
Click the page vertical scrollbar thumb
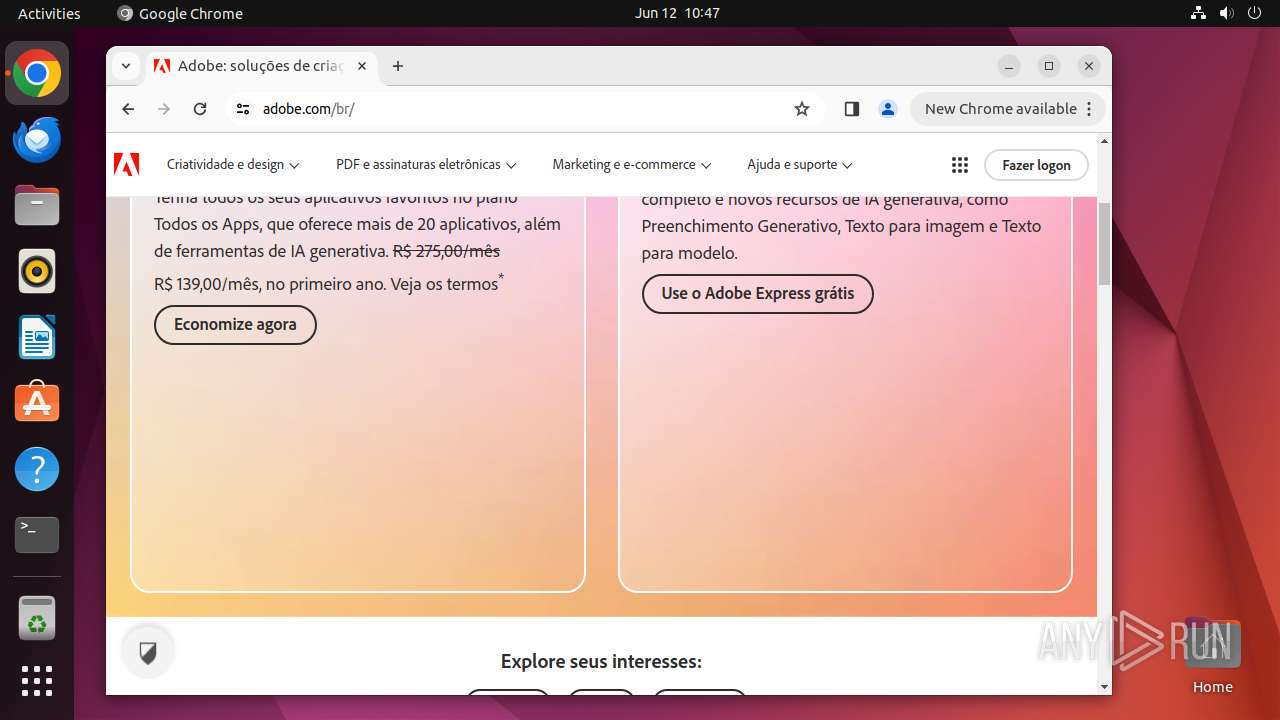coord(1104,243)
